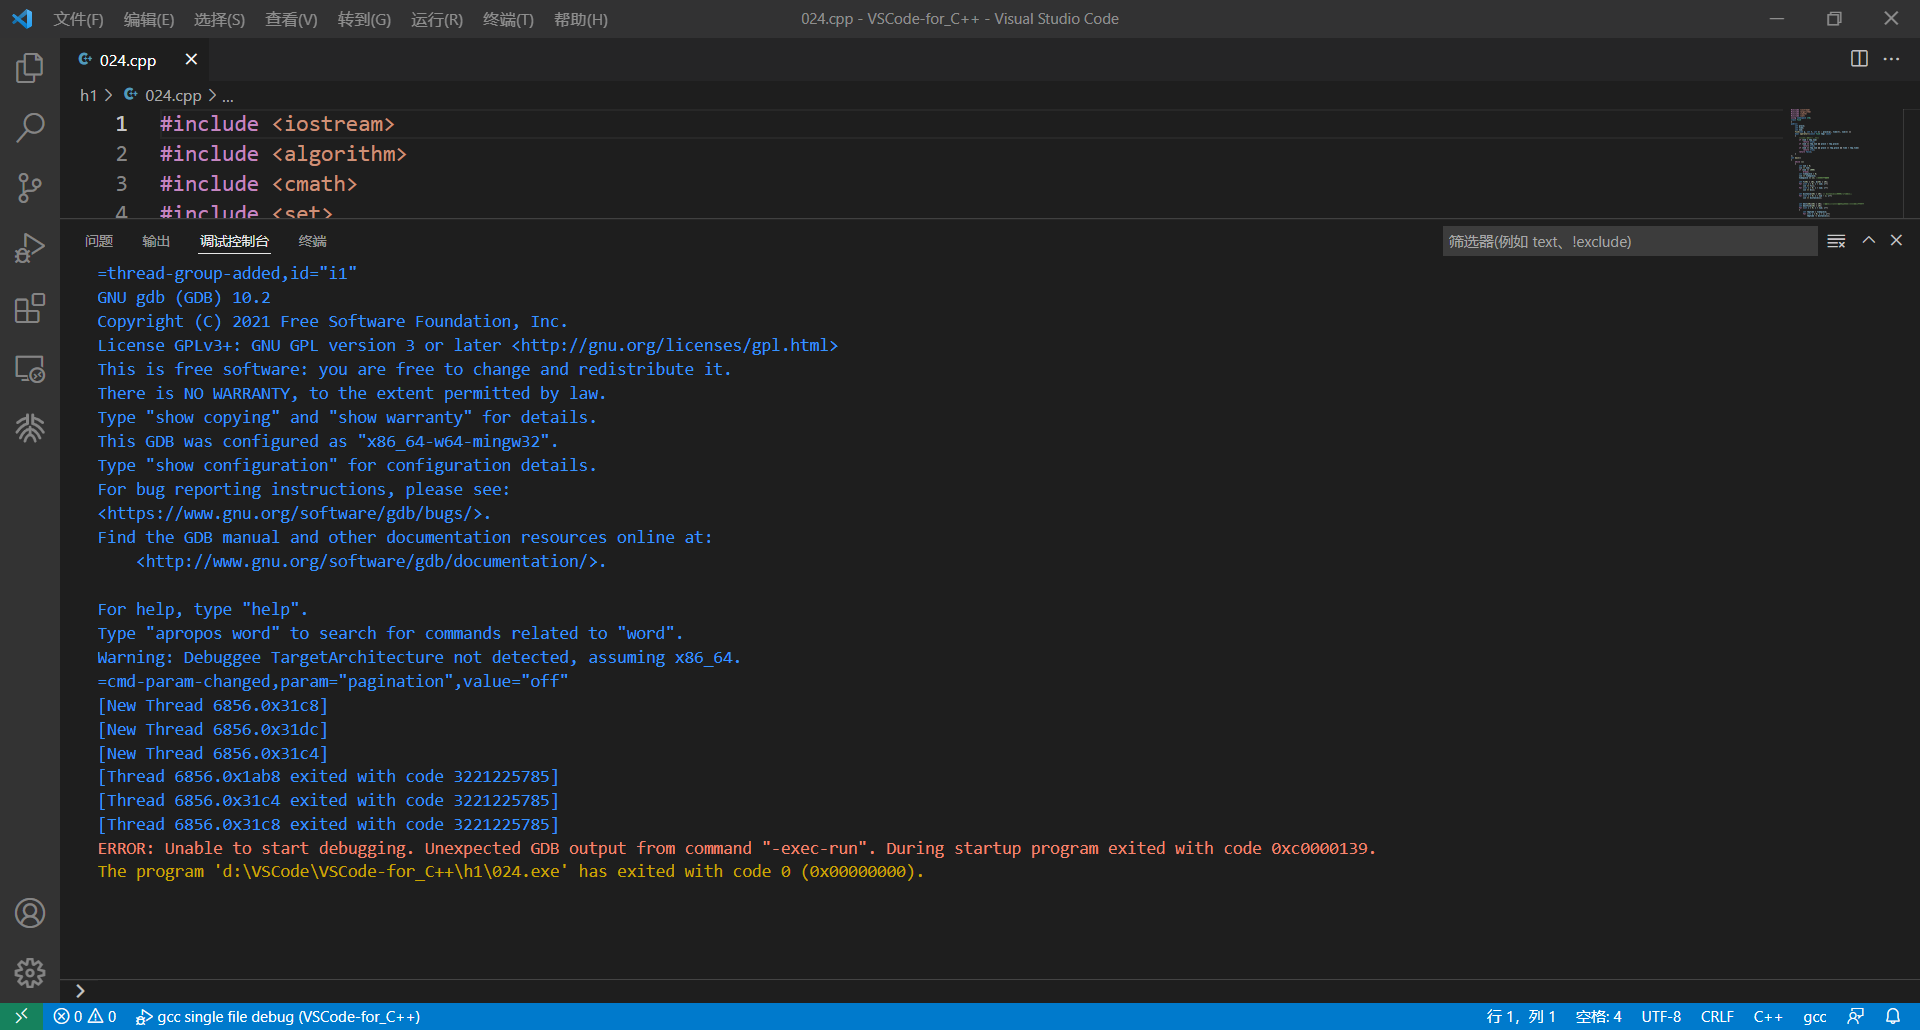This screenshot has height=1030, width=1920.
Task: Click the debug console input prompt
Action: (990, 991)
